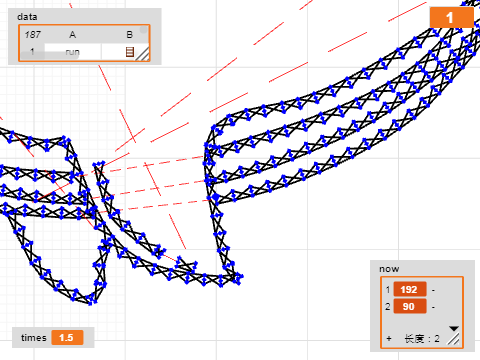480x360 pixels.
Task: Select row number 1 in data table
Action: click(x=32, y=52)
